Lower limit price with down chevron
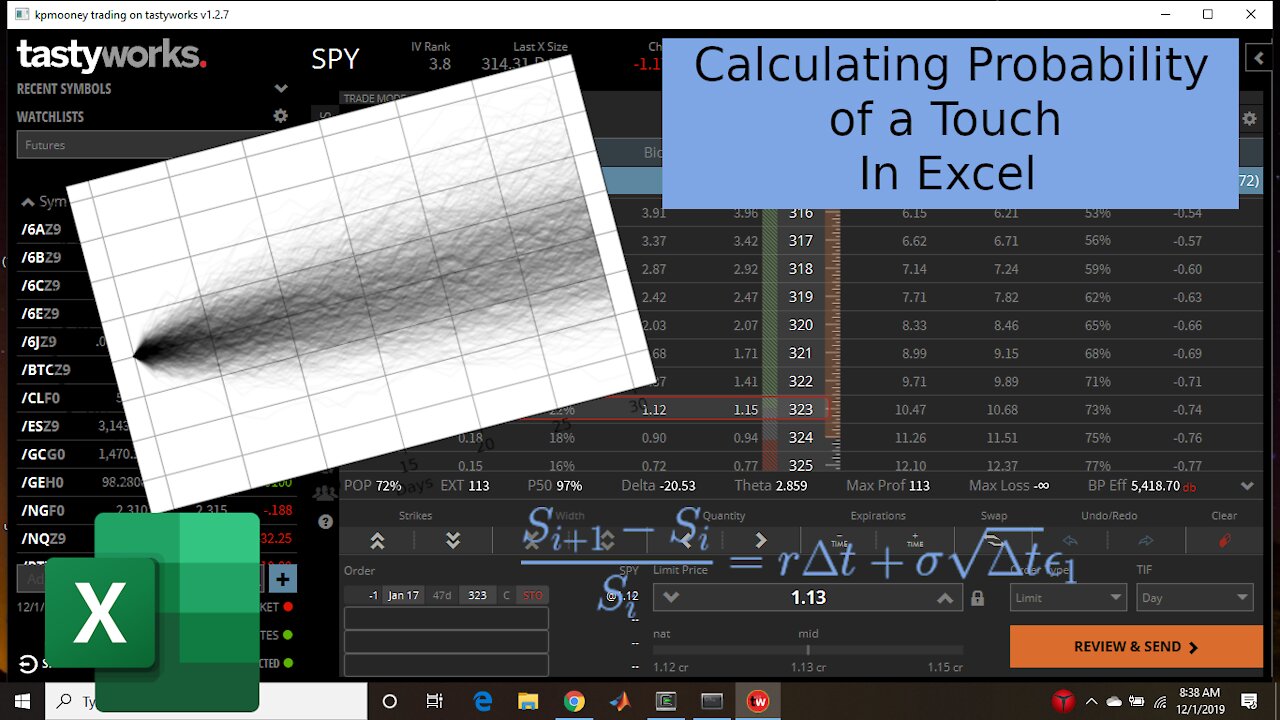Screen dimensions: 1280x720 (671, 598)
